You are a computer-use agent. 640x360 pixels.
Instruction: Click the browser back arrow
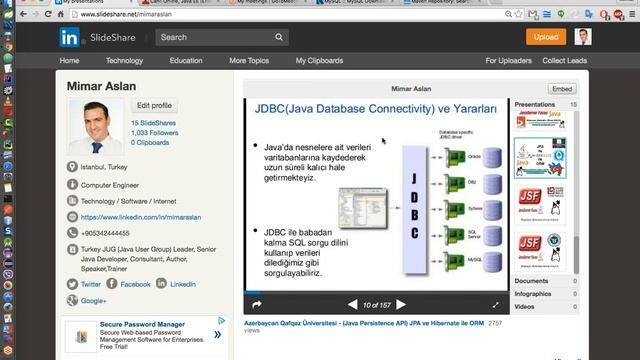click(x=23, y=14)
